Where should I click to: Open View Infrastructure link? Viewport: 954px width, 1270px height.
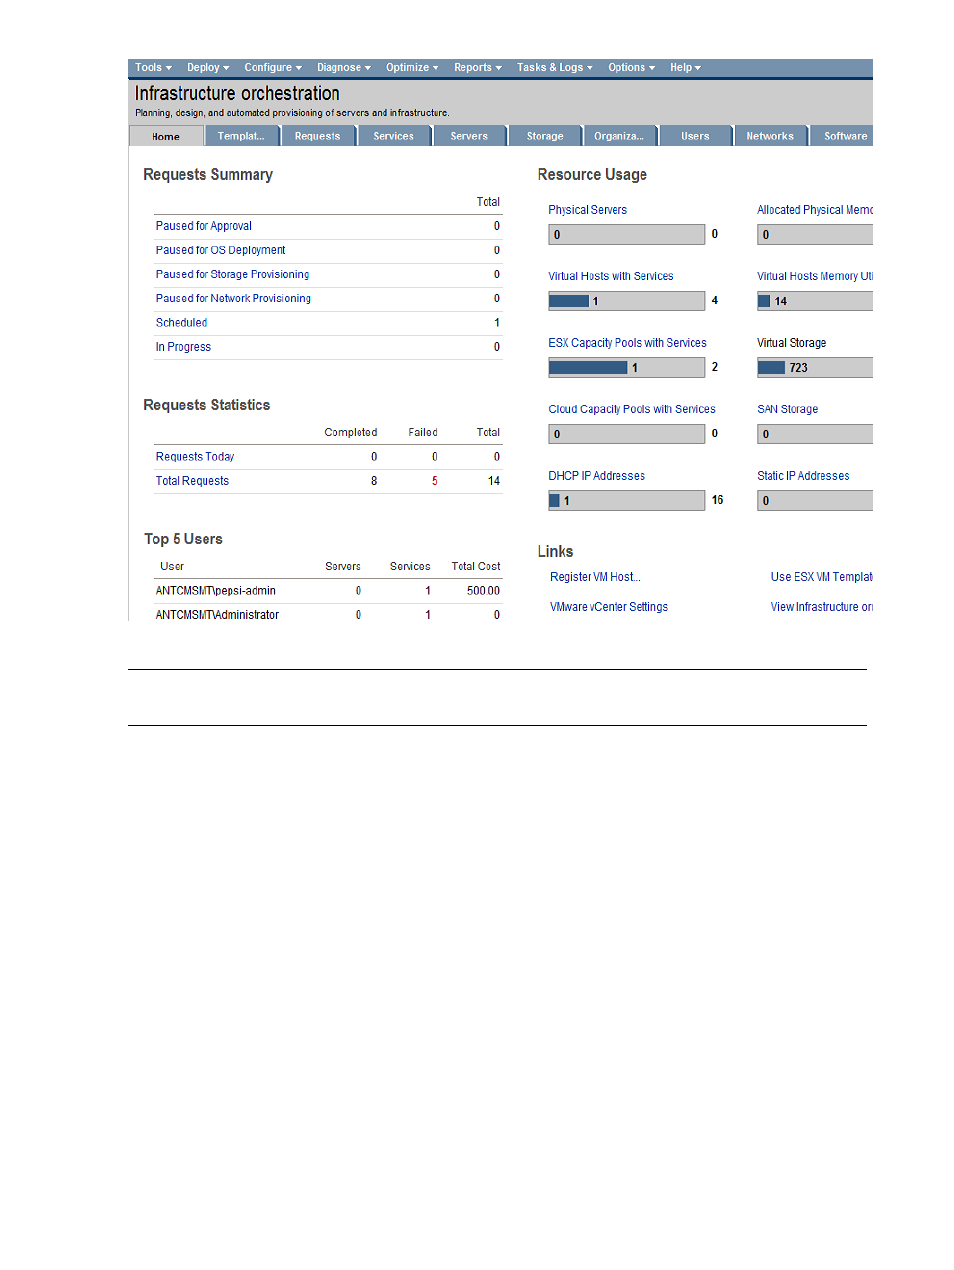pos(822,607)
